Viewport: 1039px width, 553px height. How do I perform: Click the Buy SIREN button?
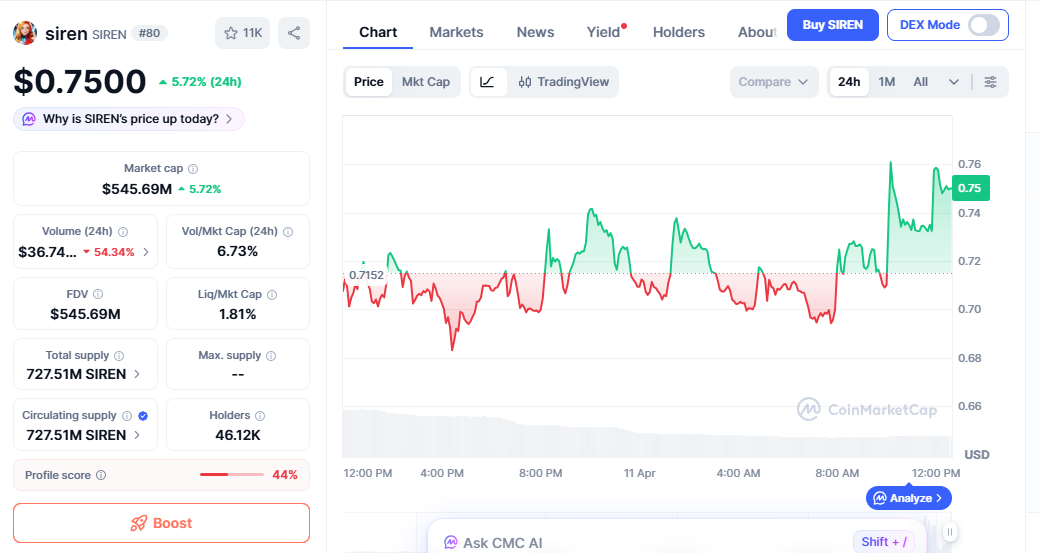(x=833, y=25)
